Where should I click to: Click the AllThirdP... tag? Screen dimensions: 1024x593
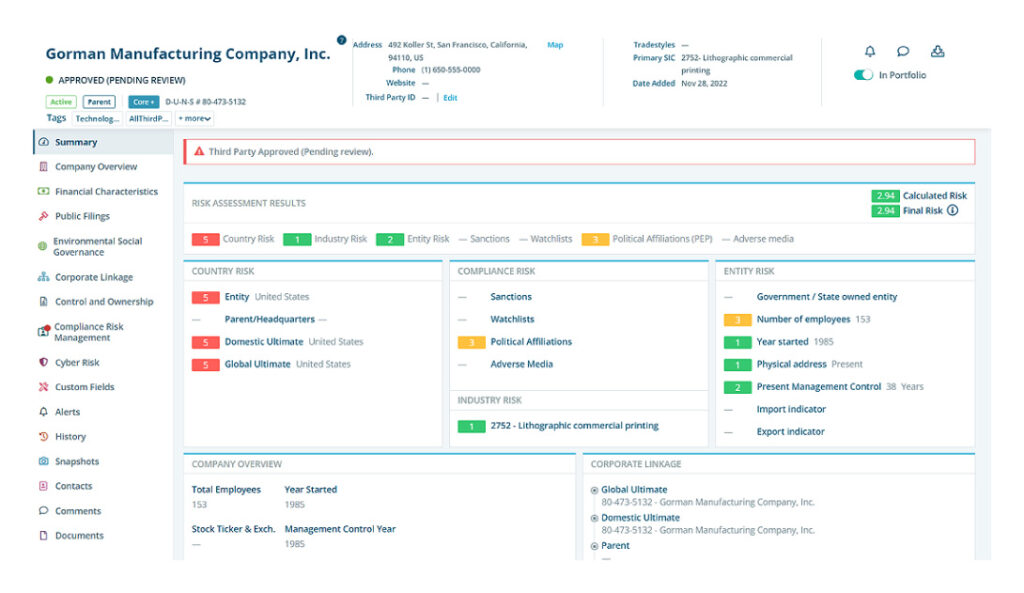coord(148,119)
